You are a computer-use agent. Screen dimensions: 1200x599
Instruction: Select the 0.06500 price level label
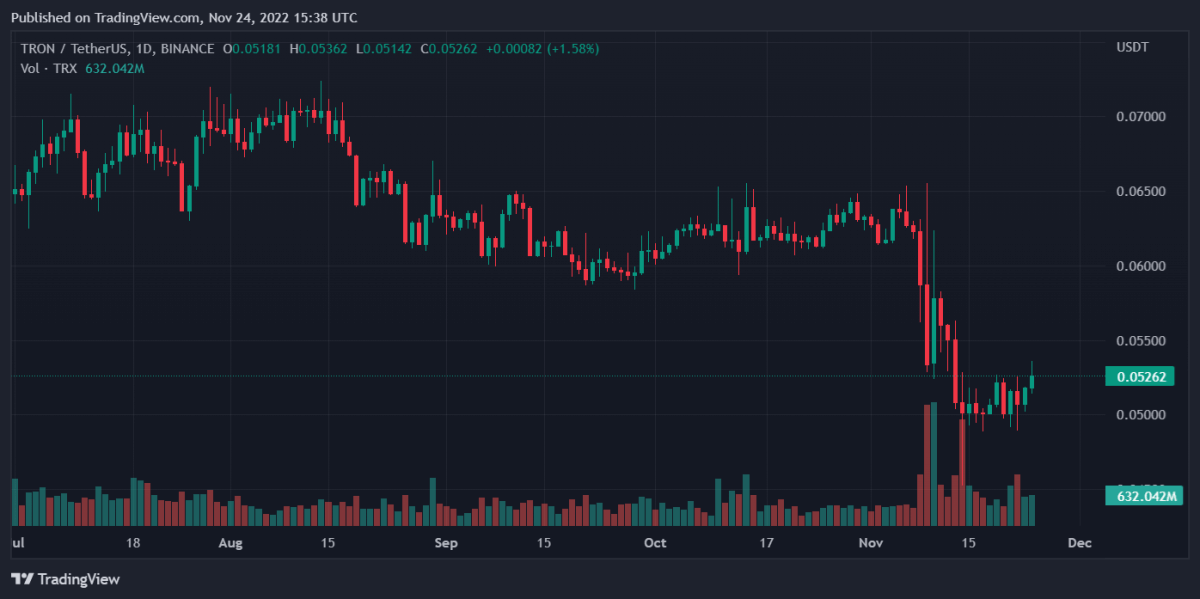pyautogui.click(x=1140, y=191)
